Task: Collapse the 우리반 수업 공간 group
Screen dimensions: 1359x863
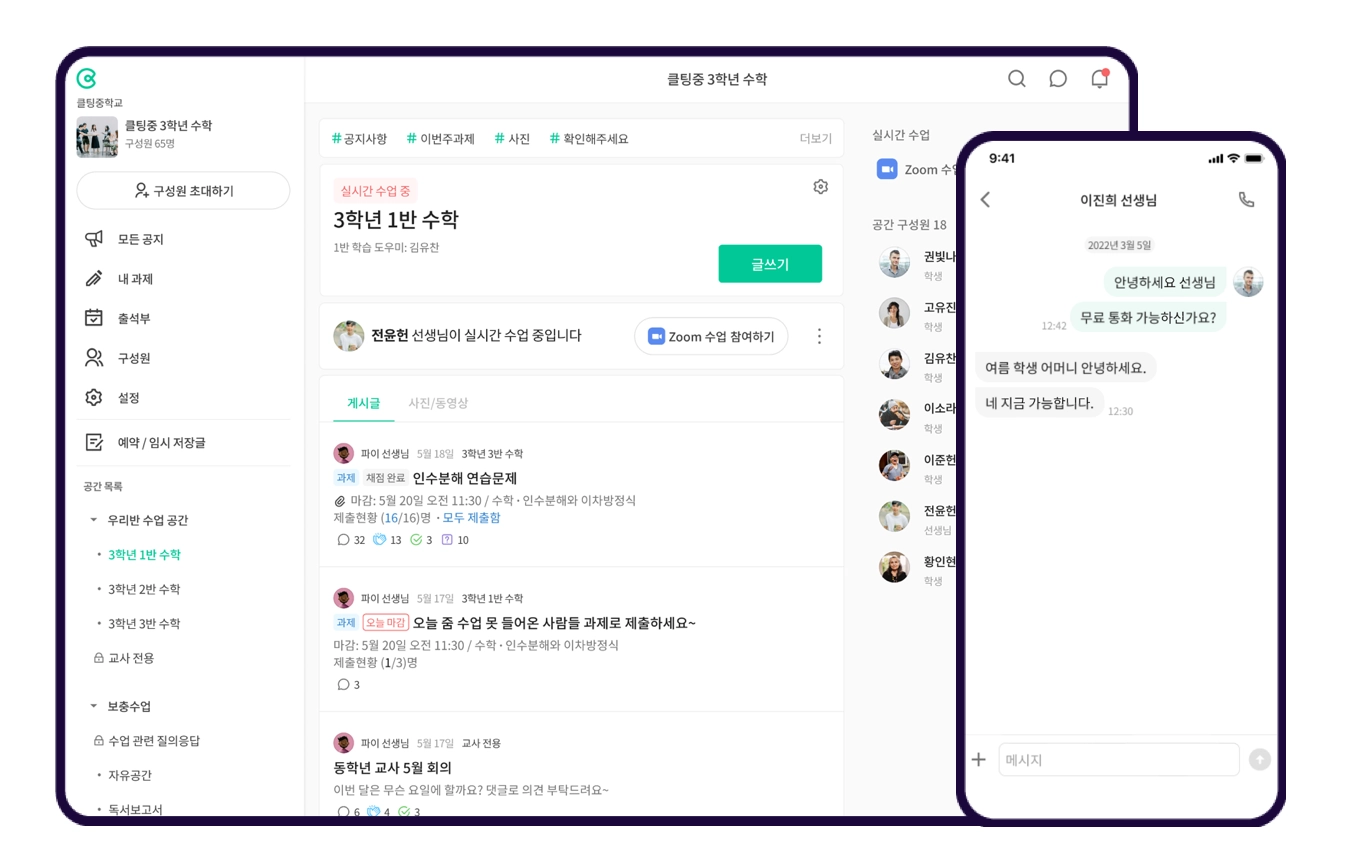Action: coord(94,520)
